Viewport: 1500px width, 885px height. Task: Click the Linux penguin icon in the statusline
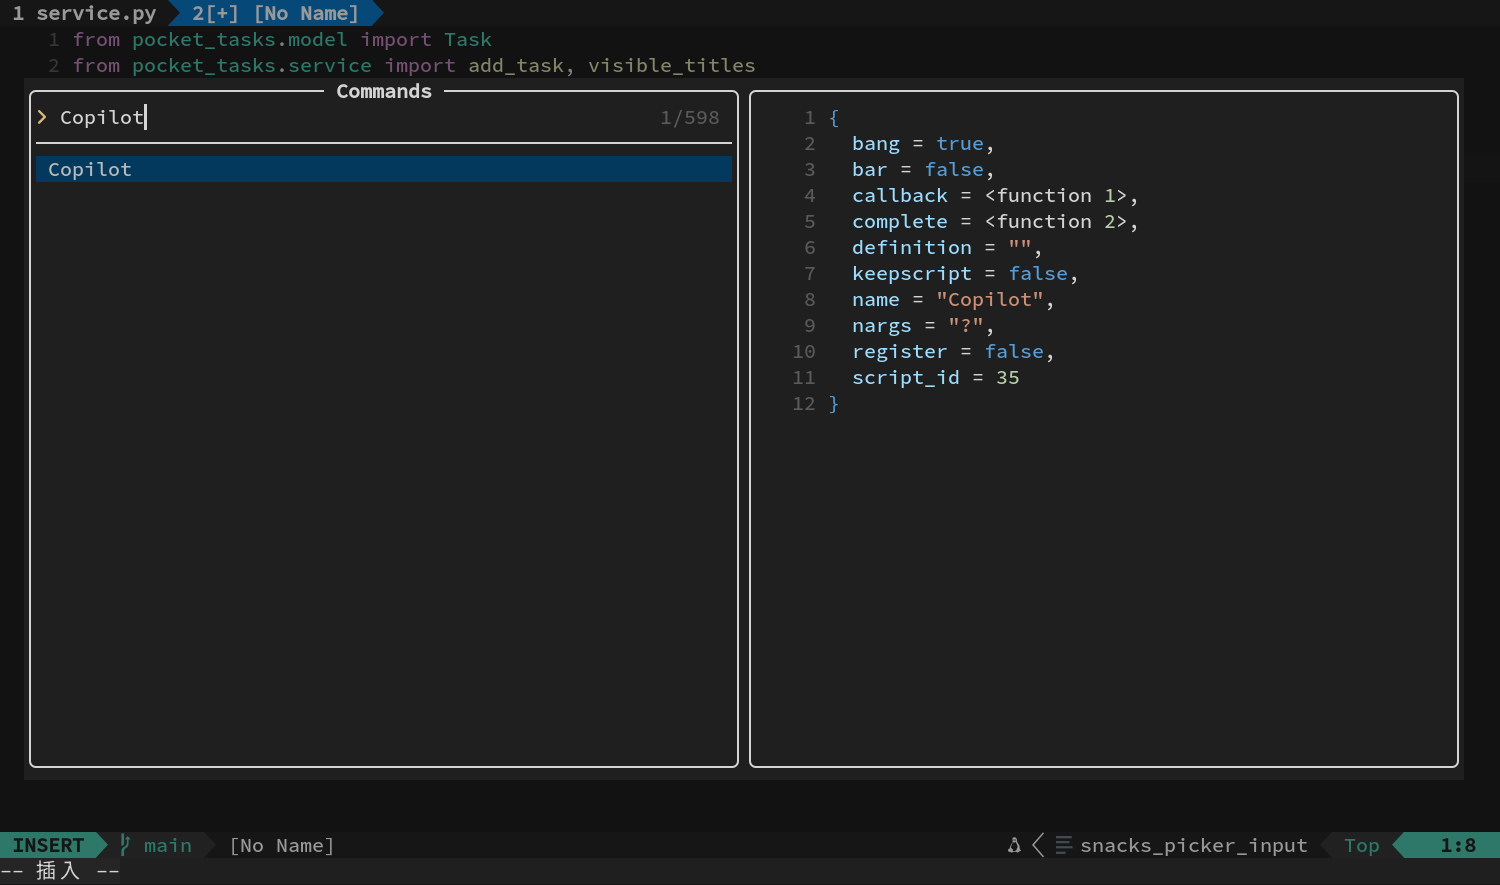coord(1014,845)
